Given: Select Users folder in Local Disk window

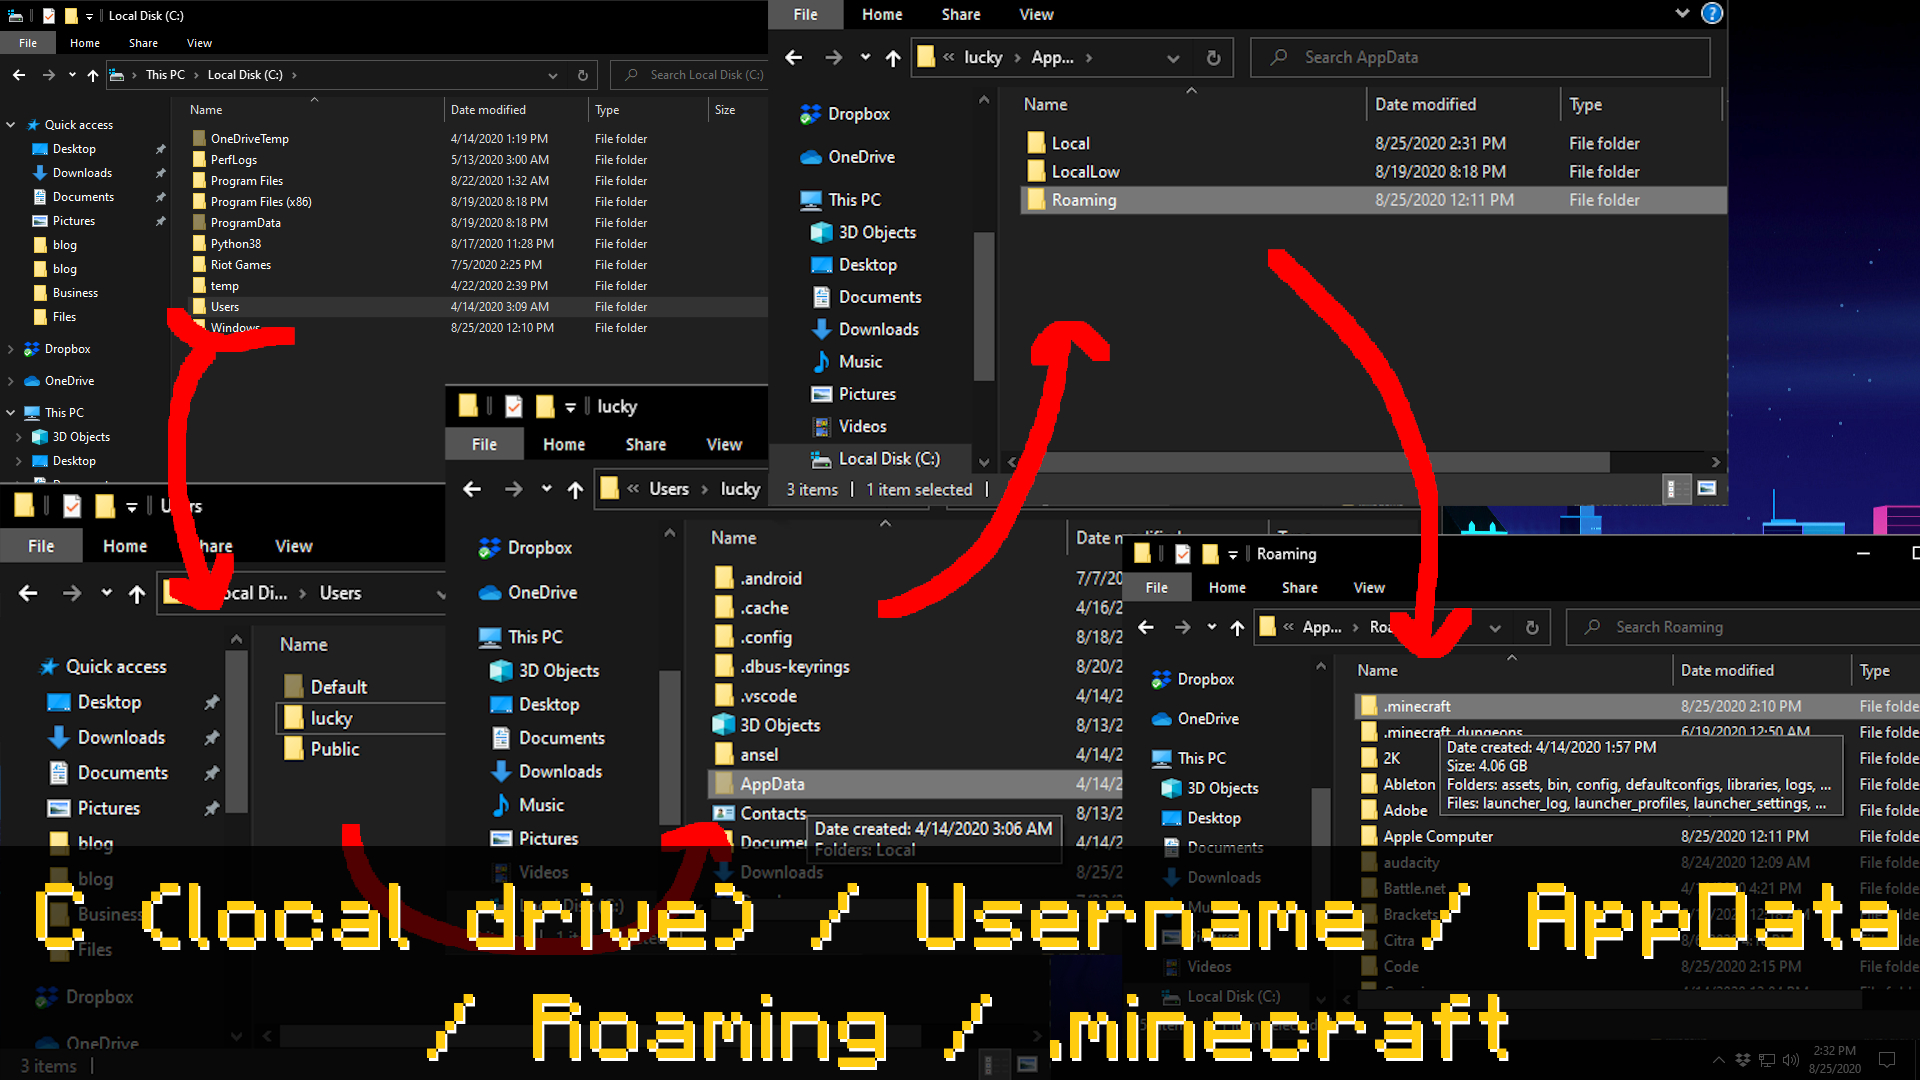Looking at the screenshot, I should coord(478,307).
